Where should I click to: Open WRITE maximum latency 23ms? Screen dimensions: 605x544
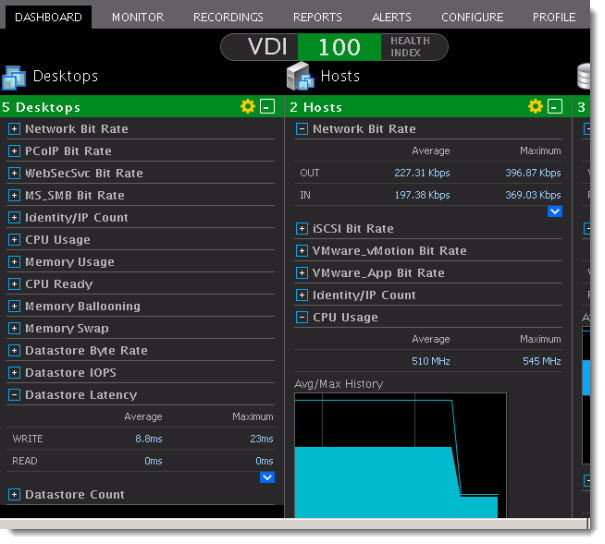click(262, 439)
